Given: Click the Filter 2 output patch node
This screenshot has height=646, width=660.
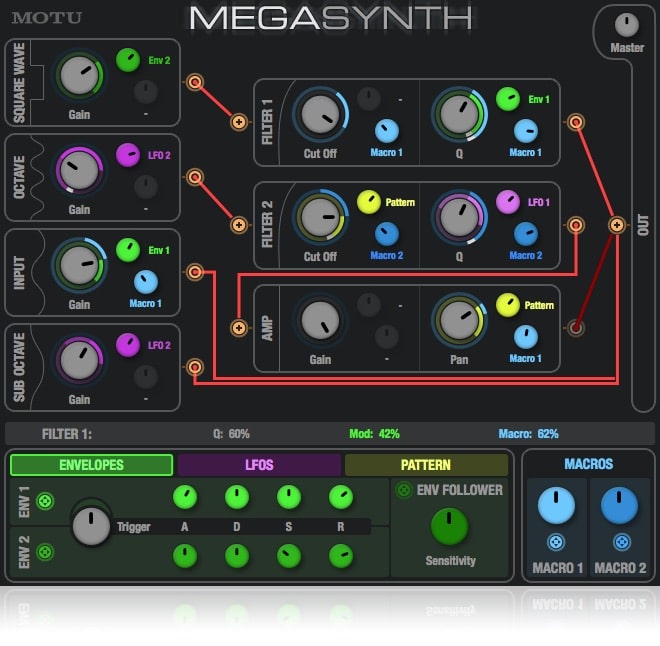Looking at the screenshot, I should pos(575,225).
